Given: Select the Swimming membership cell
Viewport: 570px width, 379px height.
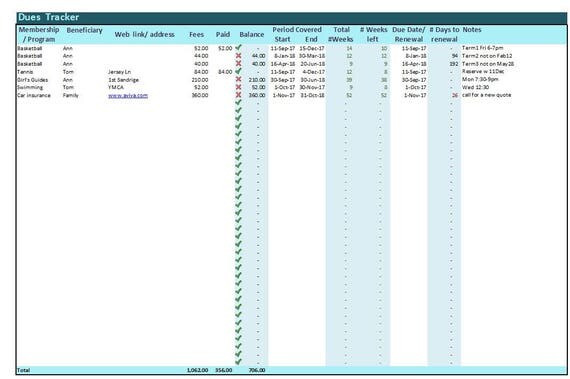Looking at the screenshot, I should [x=30, y=87].
